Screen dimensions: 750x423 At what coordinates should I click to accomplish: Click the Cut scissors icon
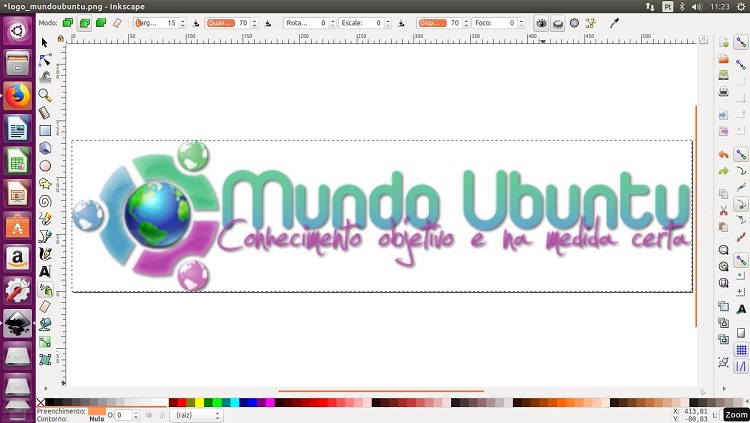[x=723, y=211]
